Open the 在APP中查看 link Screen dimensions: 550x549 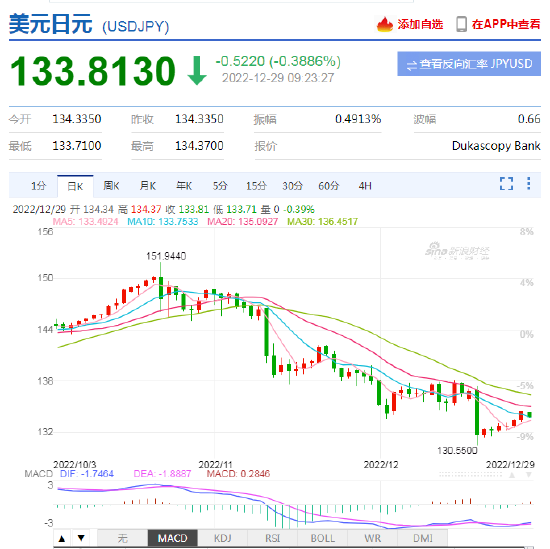pyautogui.click(x=505, y=24)
